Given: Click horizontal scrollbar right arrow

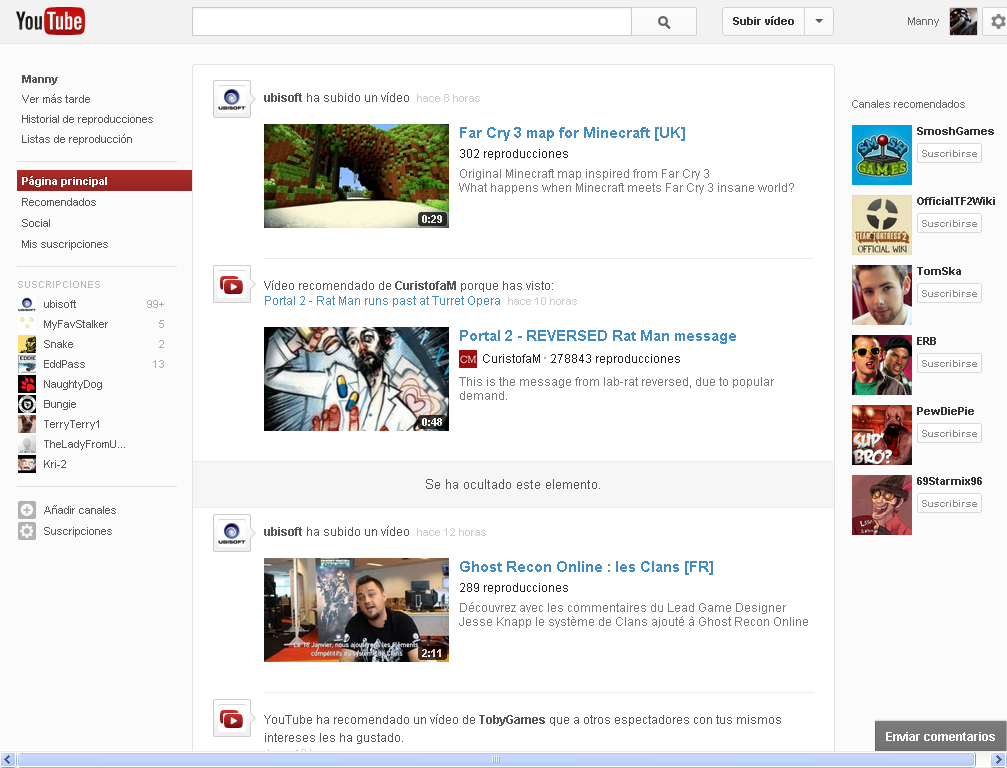Looking at the screenshot, I should (x=999, y=760).
